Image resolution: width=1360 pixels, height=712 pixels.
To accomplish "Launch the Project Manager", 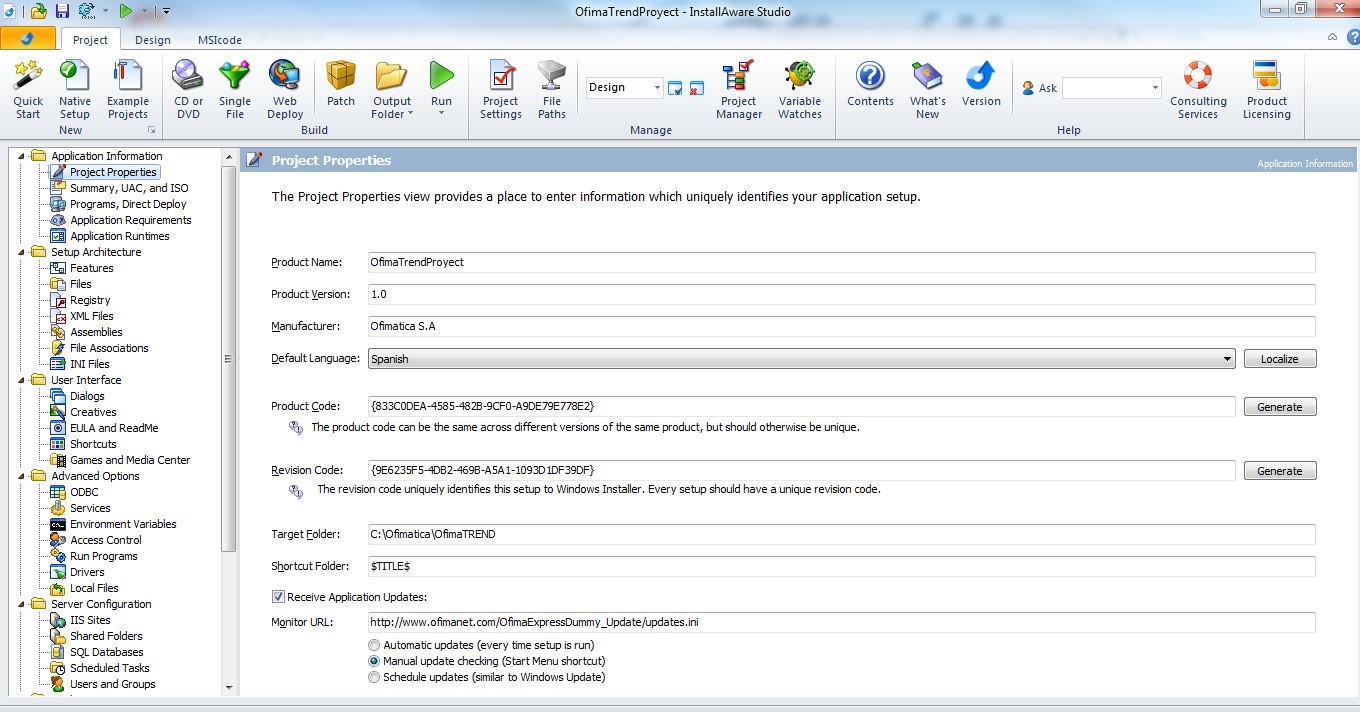I will click(739, 89).
